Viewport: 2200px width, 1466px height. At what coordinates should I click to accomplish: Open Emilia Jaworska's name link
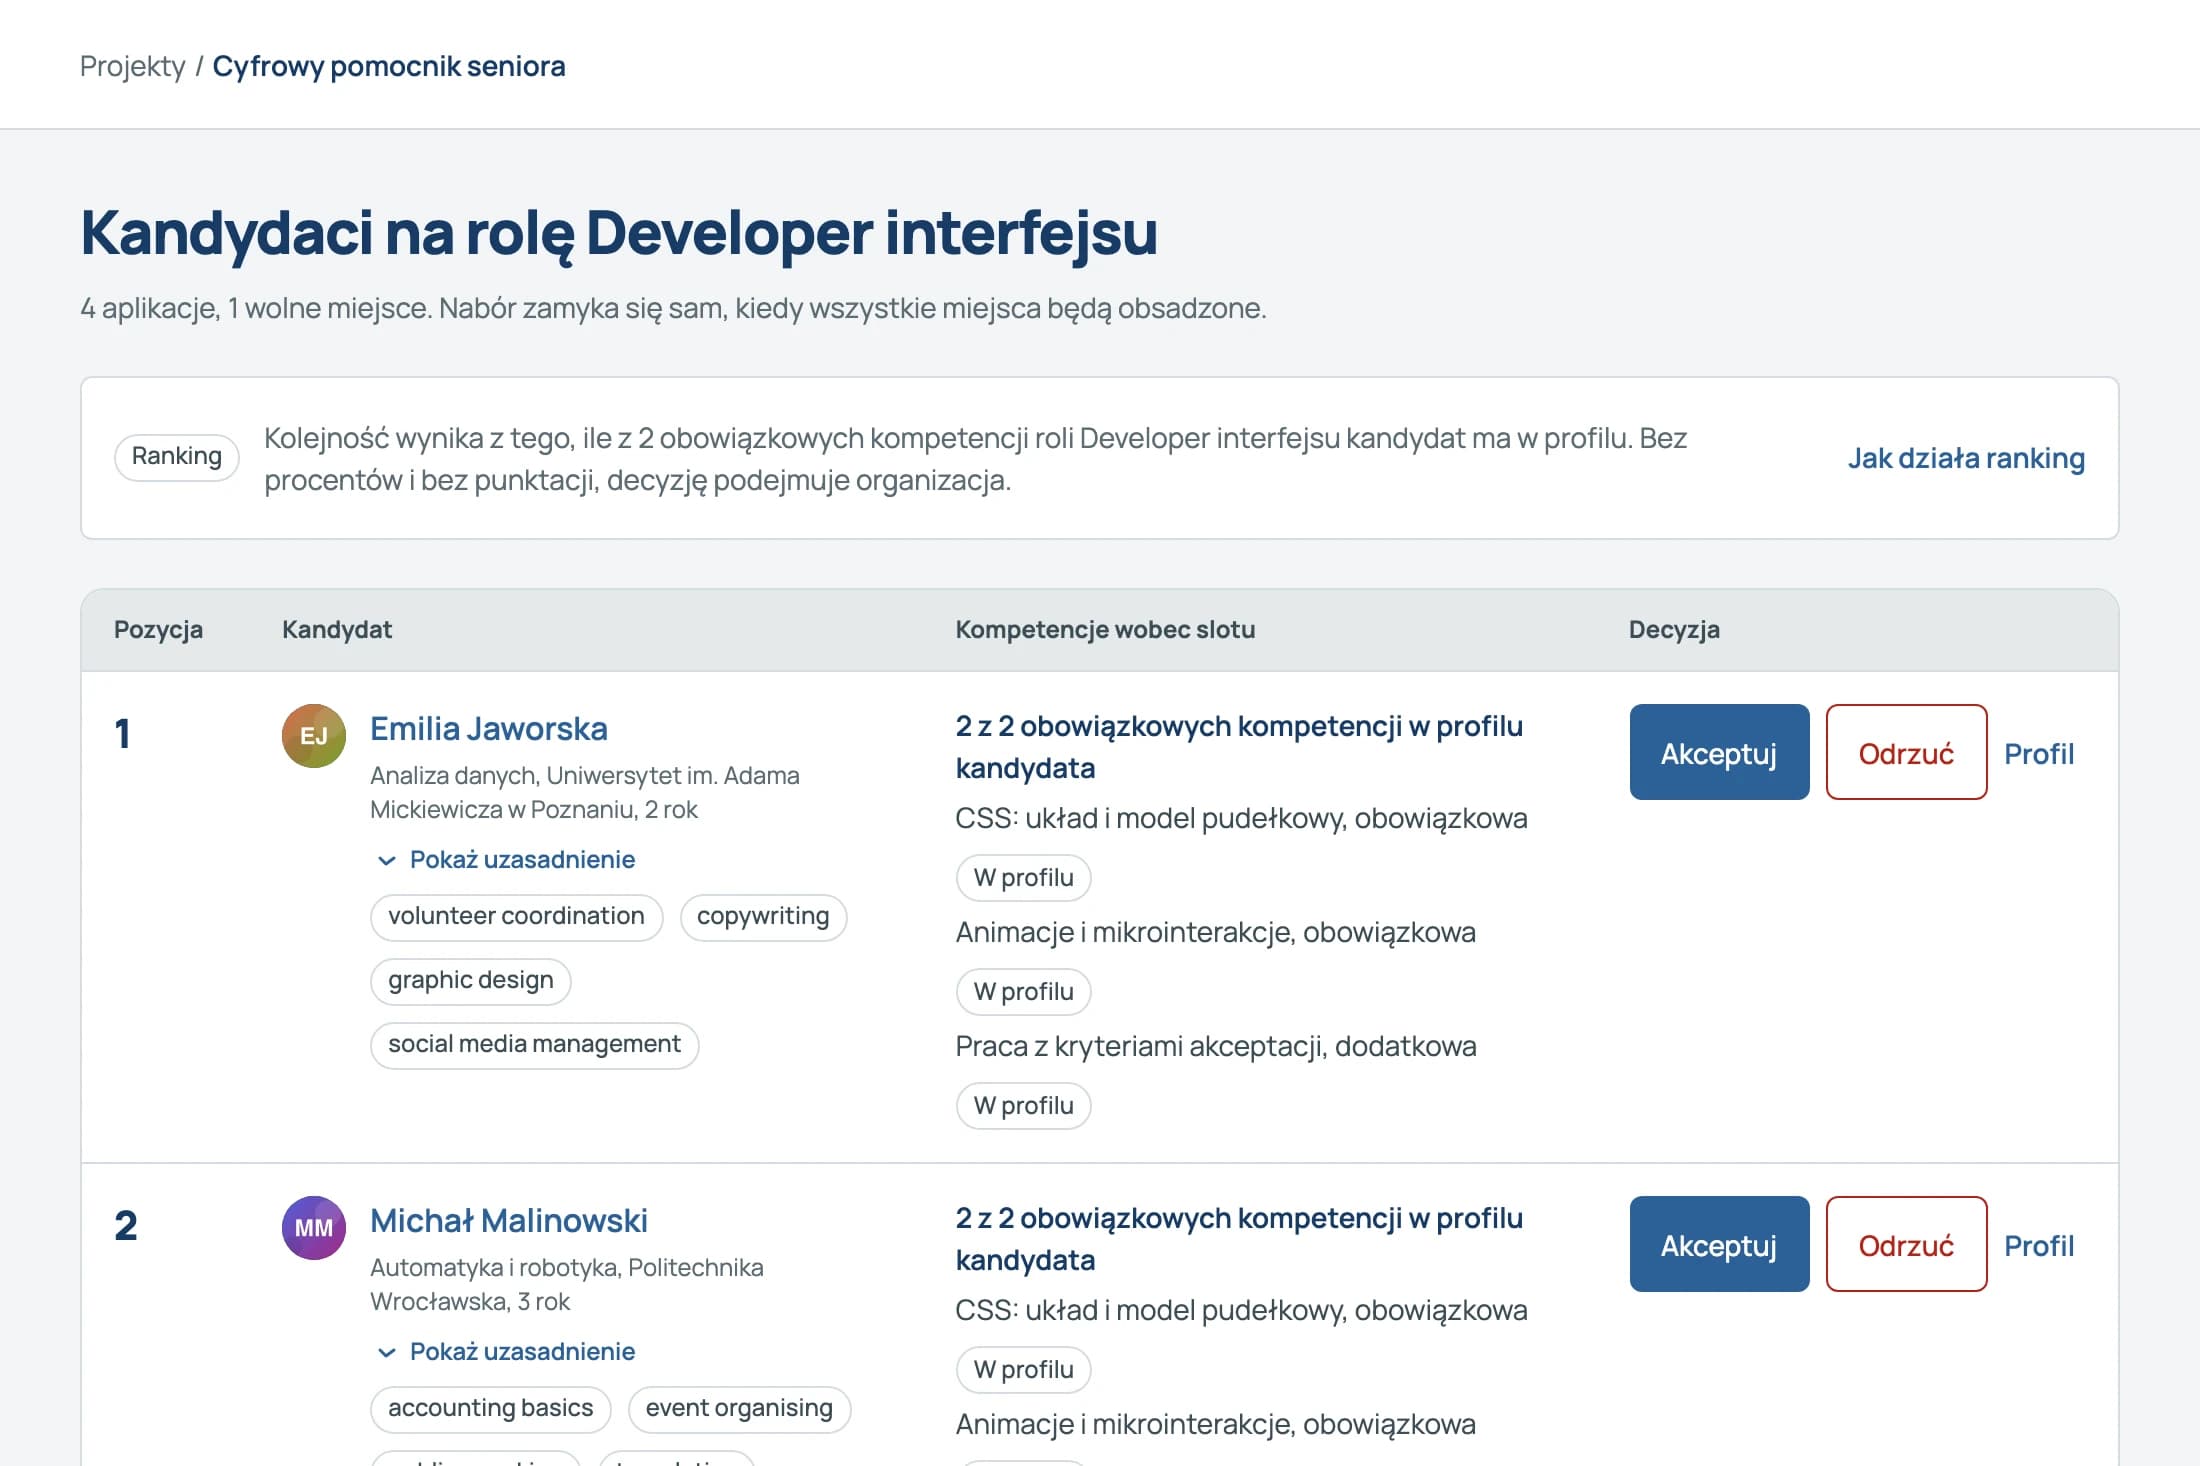tap(489, 729)
